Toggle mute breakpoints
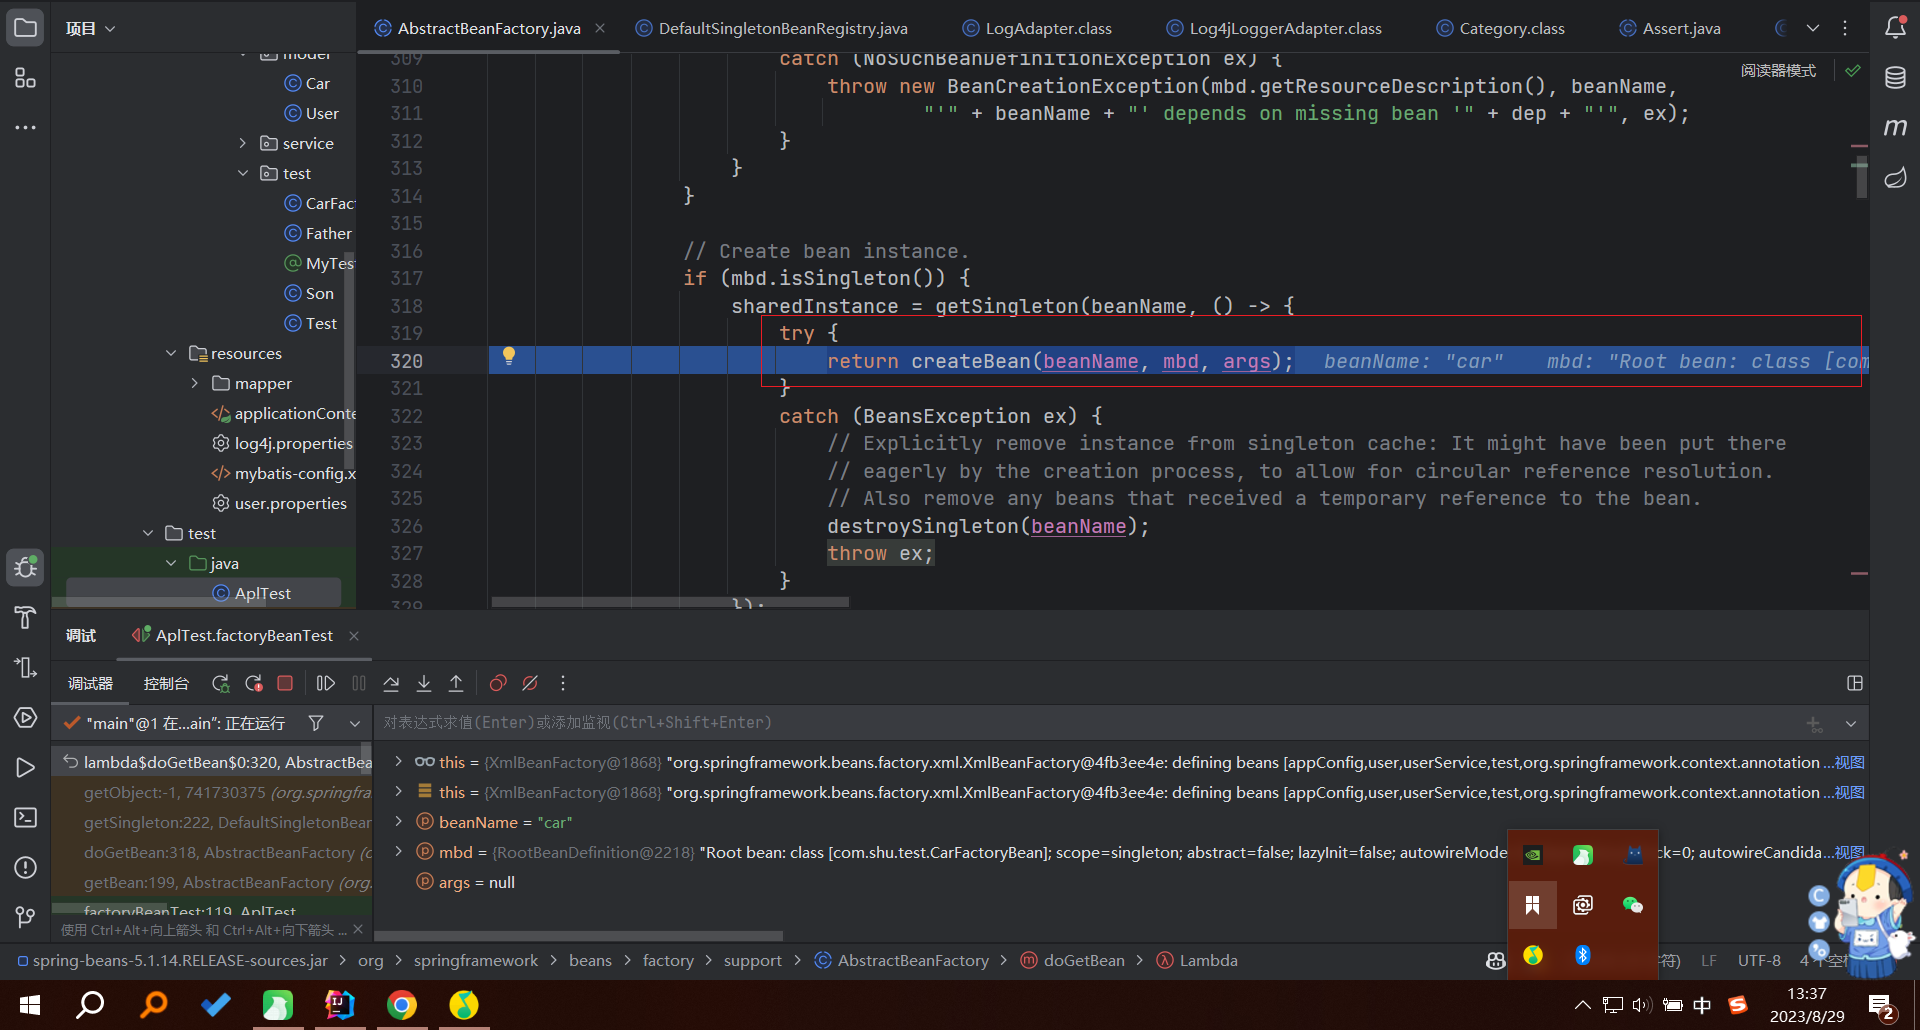 click(x=530, y=683)
